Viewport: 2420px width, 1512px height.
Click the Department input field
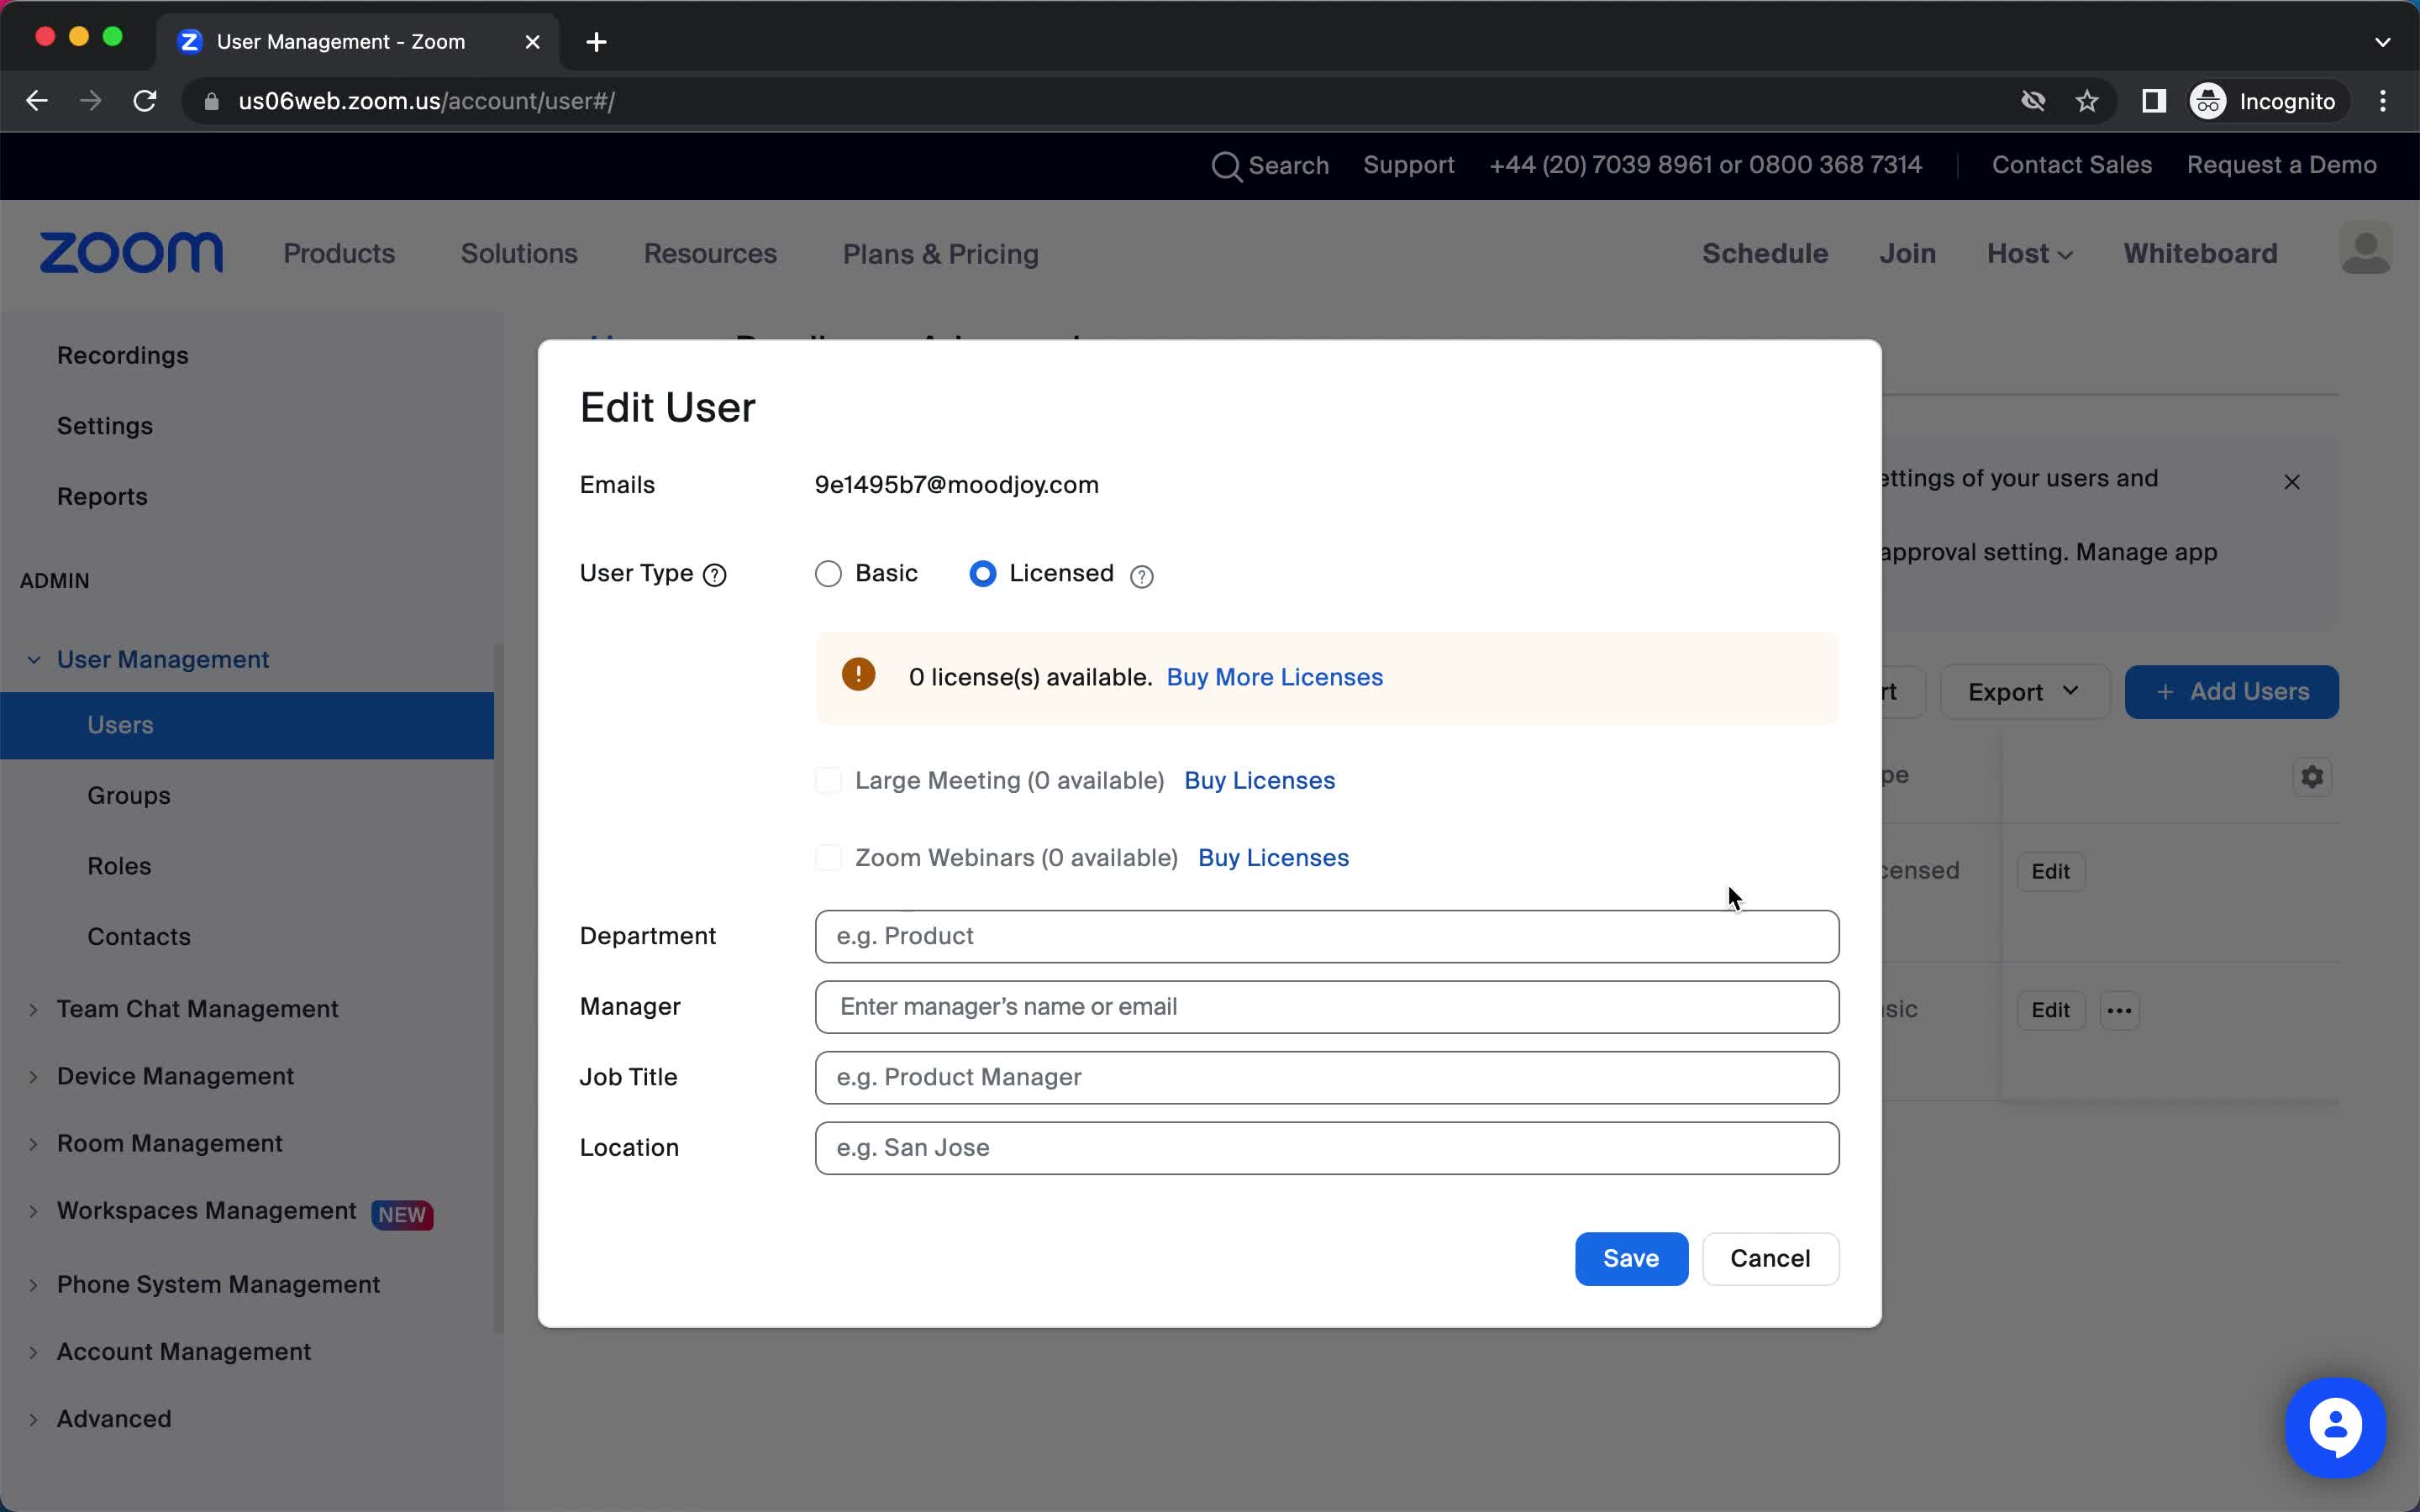(1326, 936)
